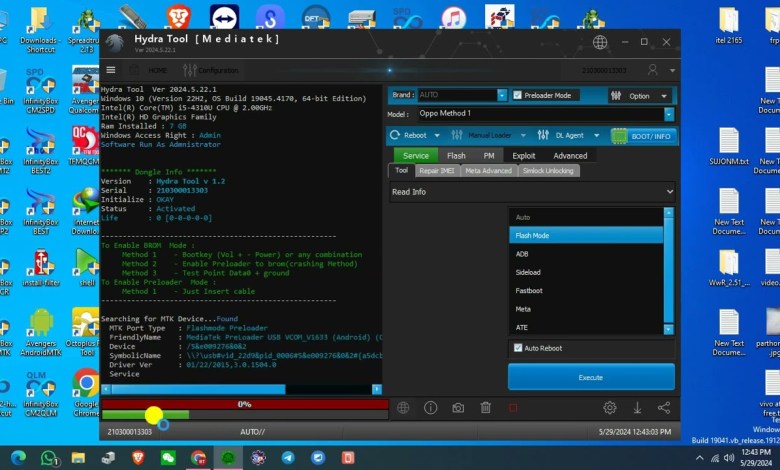
Task: Open the hamburger menu in Hydra Tool
Action: point(111,70)
